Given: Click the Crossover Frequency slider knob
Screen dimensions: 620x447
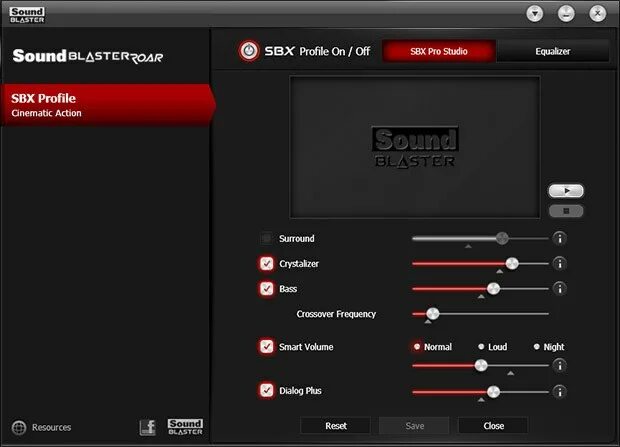Looking at the screenshot, I should (x=433, y=314).
